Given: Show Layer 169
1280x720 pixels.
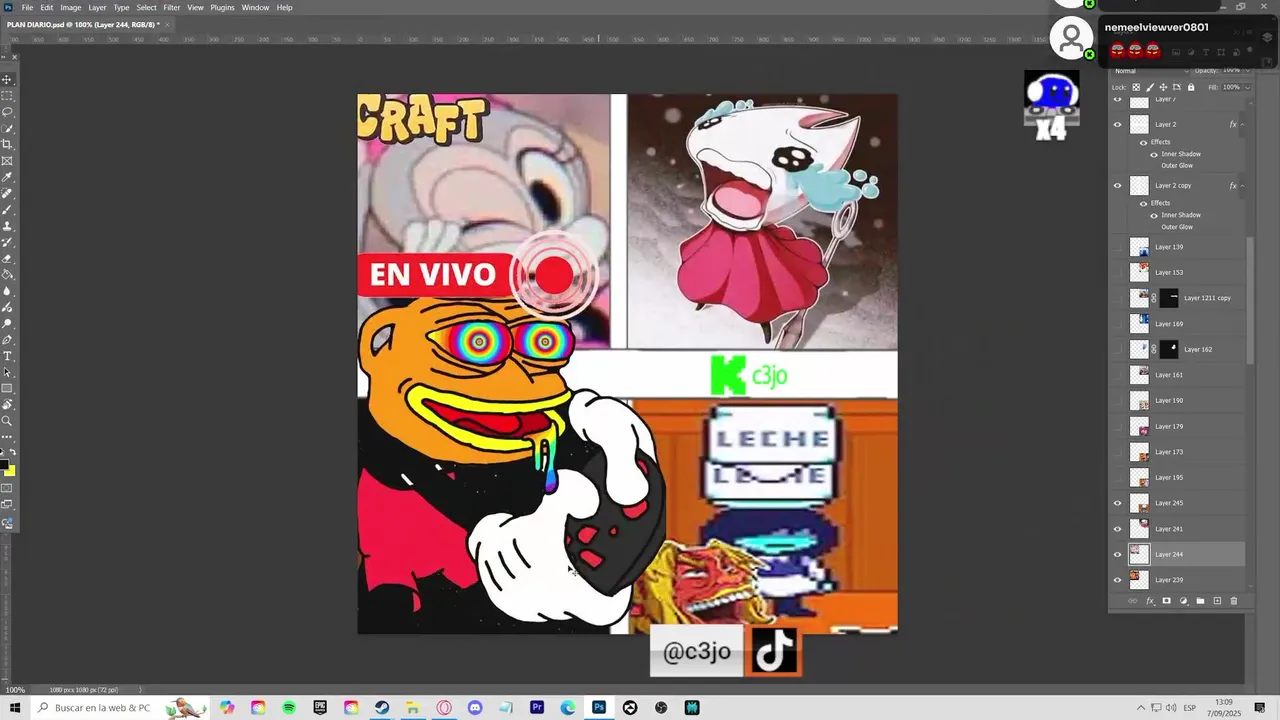Looking at the screenshot, I should click(1118, 324).
